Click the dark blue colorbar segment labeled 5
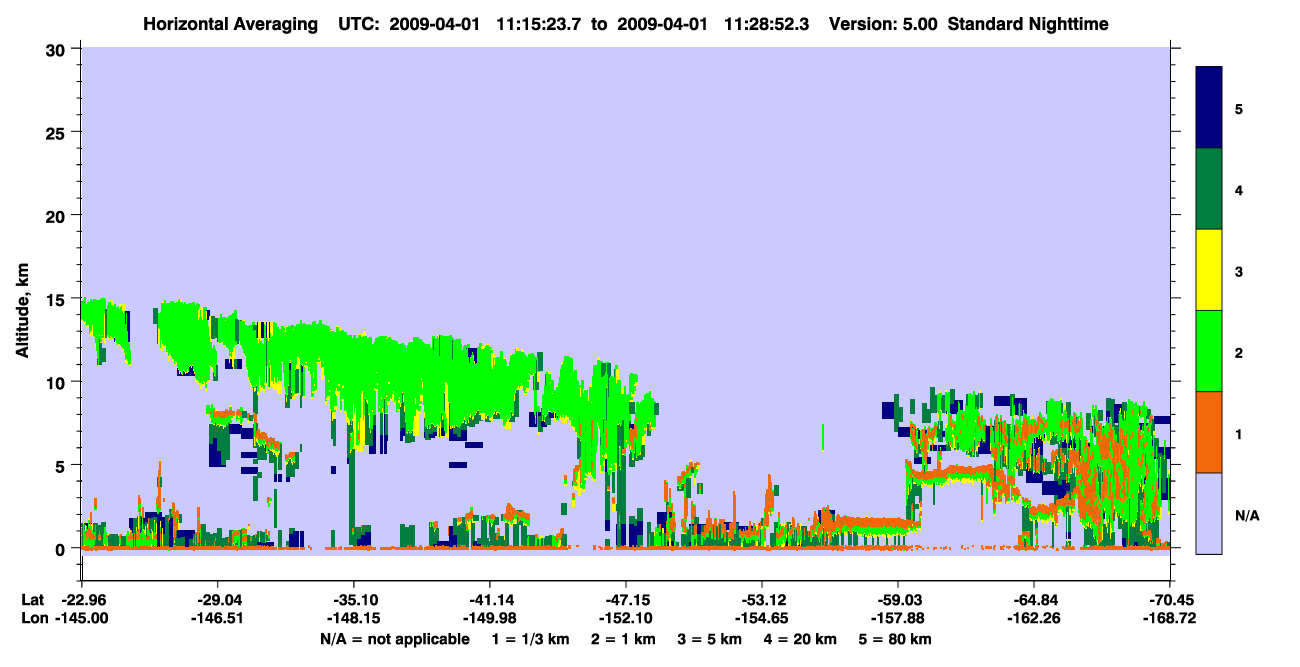Screen dimensions: 1300x667 point(1209,108)
